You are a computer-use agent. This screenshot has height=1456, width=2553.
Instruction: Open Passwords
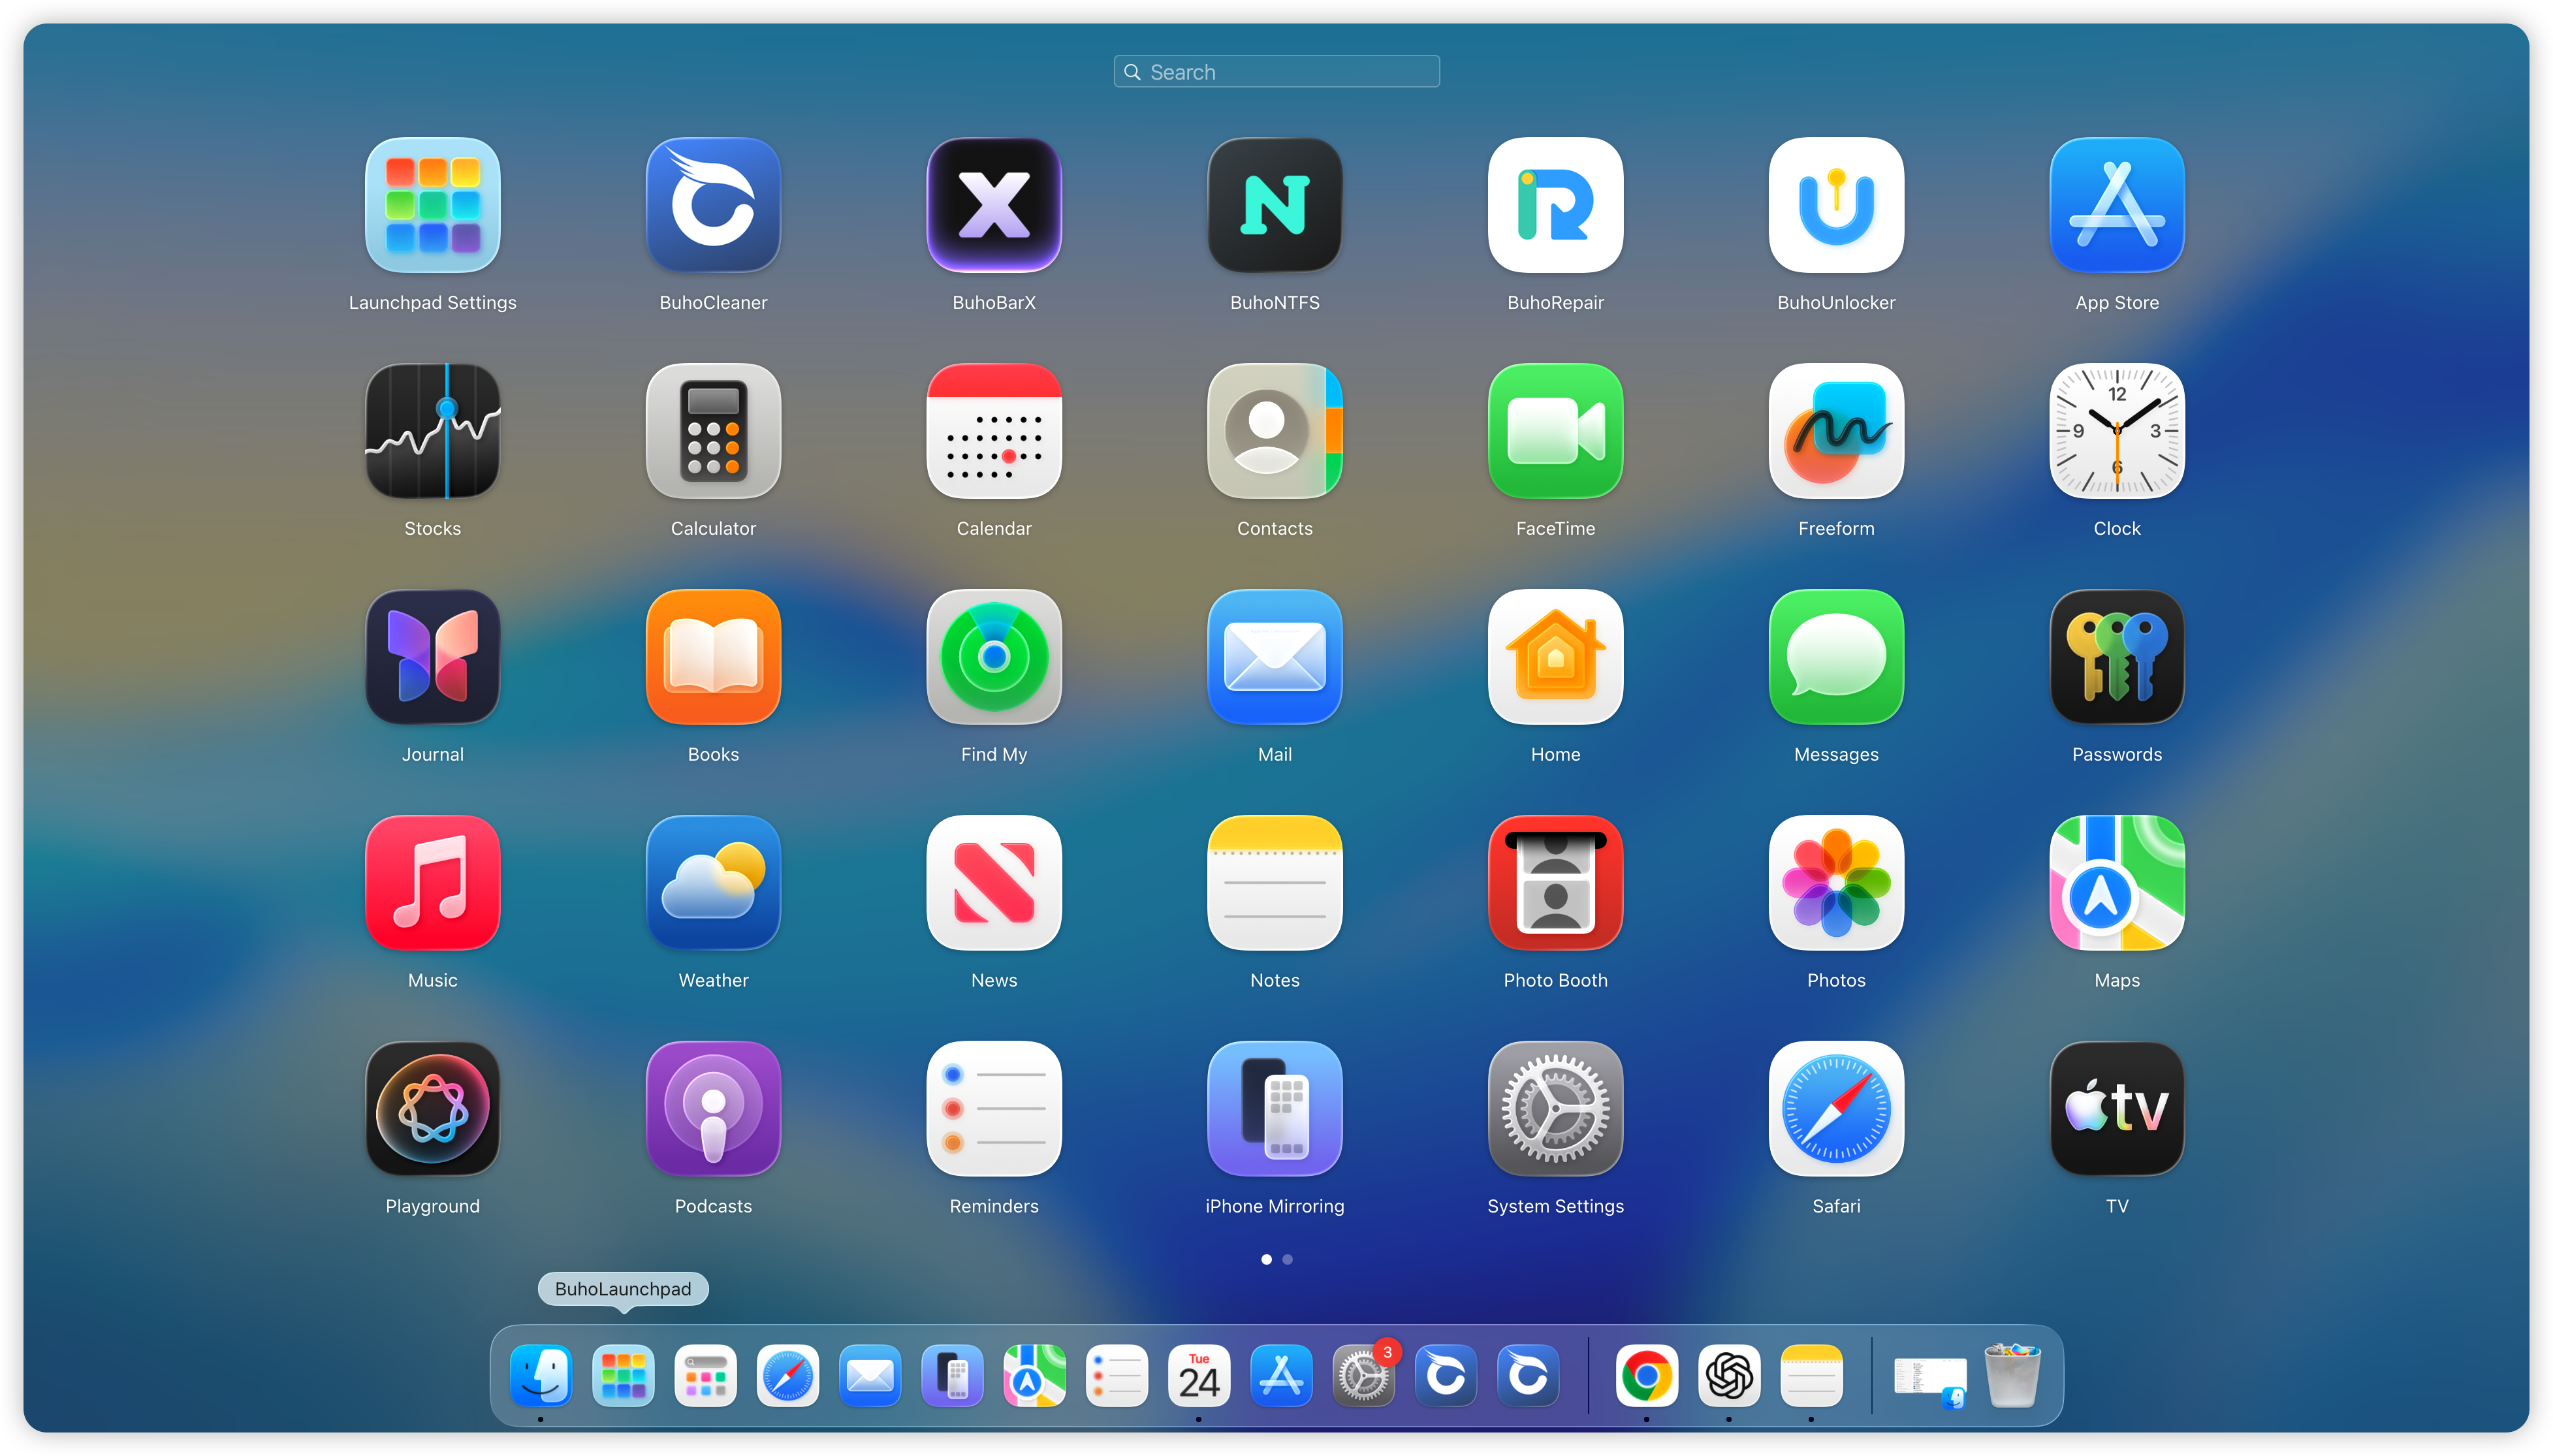(x=2117, y=657)
